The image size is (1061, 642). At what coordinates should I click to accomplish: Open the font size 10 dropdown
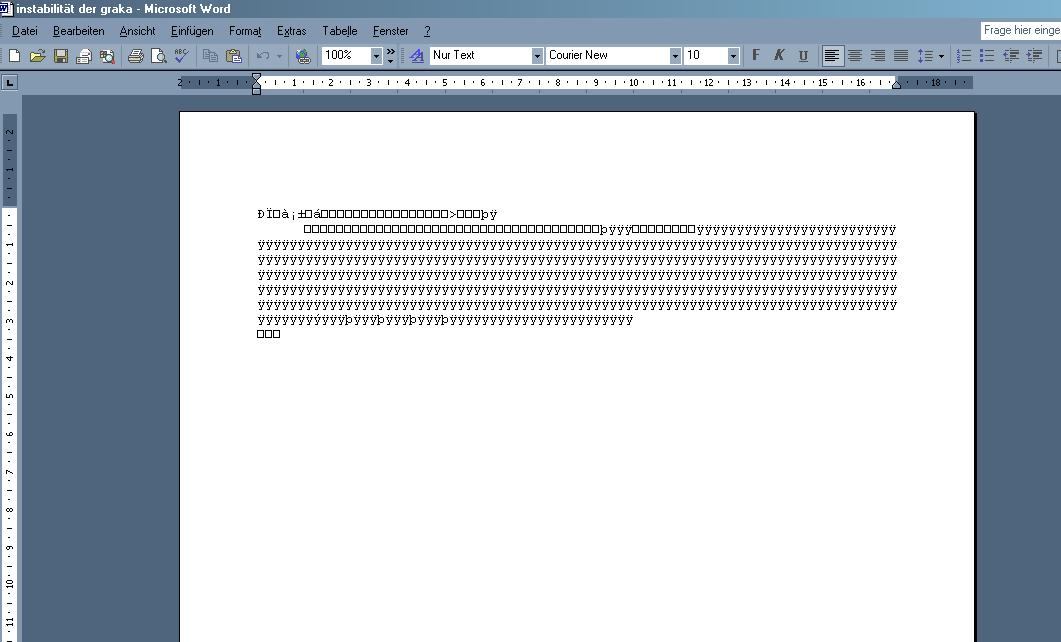pos(733,55)
